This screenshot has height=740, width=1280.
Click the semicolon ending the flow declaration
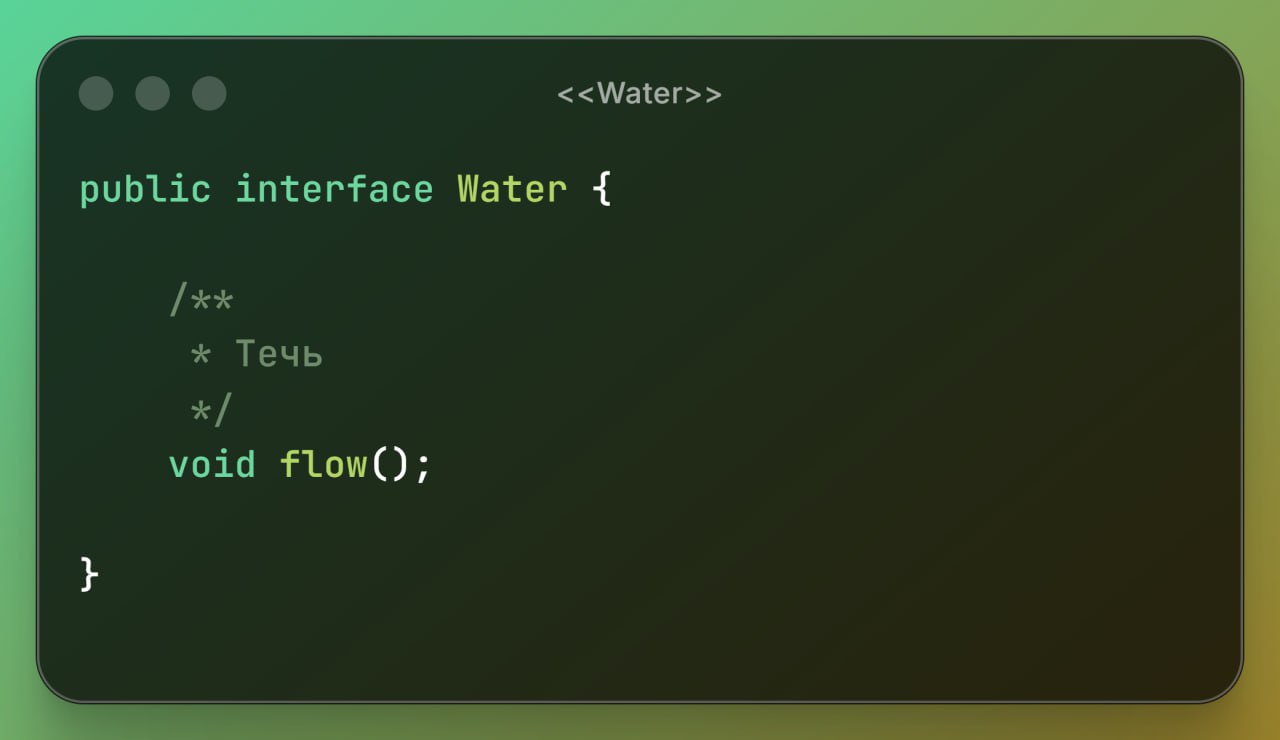click(423, 466)
